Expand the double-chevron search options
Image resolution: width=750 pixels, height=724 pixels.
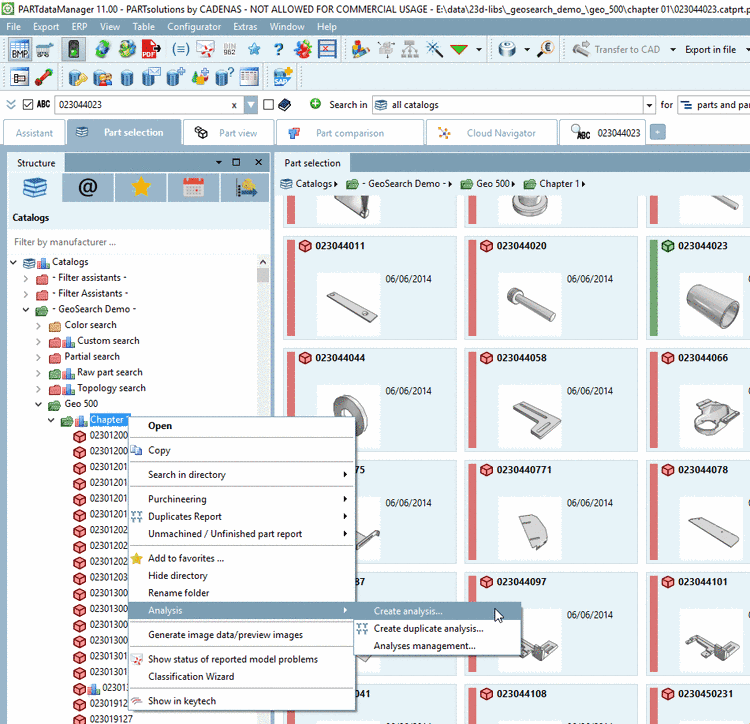[x=11, y=104]
